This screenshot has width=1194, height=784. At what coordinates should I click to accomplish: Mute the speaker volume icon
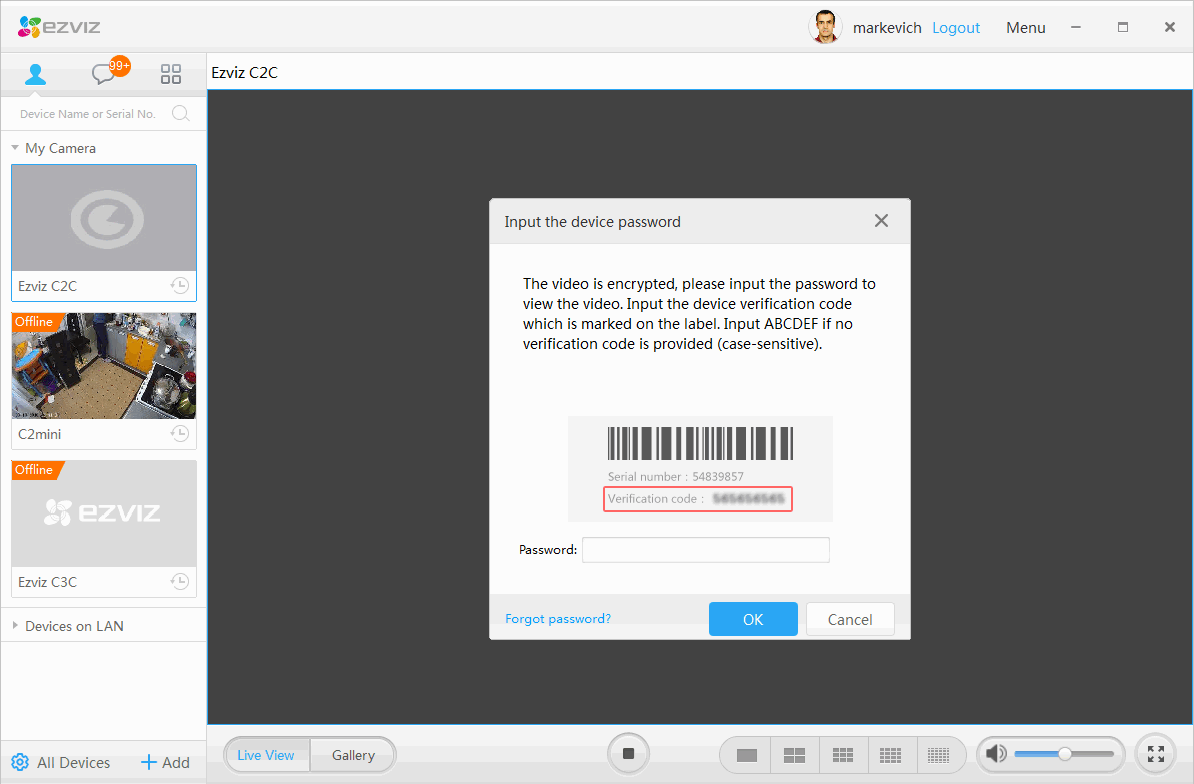click(995, 754)
